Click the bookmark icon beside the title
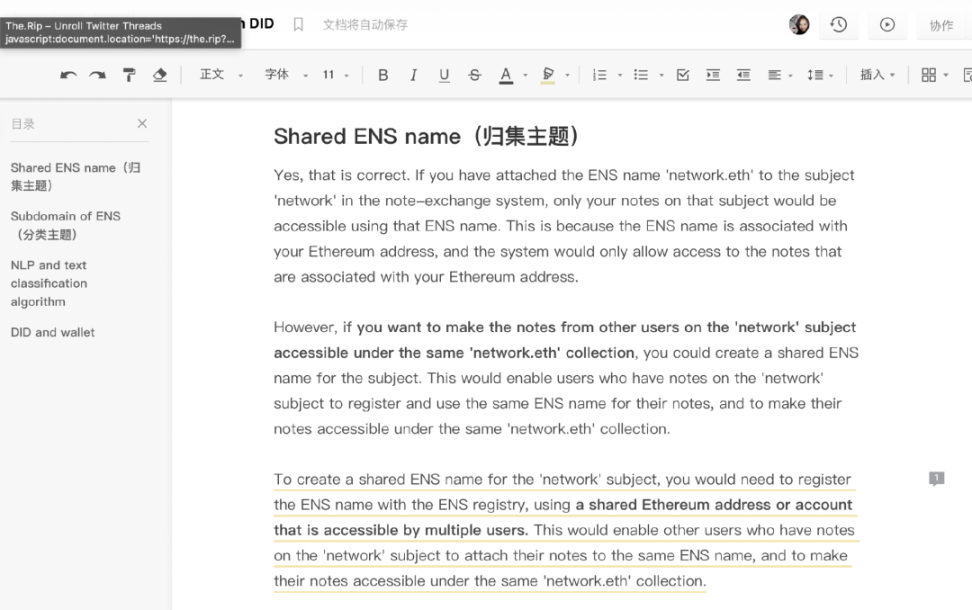The image size is (972, 610). pyautogui.click(x=298, y=24)
